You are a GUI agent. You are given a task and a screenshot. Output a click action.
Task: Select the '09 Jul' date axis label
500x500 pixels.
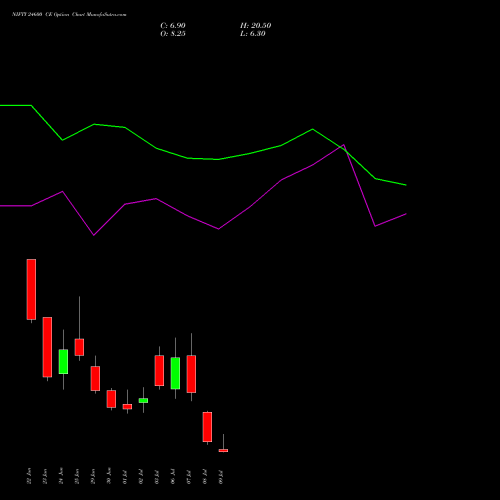click(221, 477)
